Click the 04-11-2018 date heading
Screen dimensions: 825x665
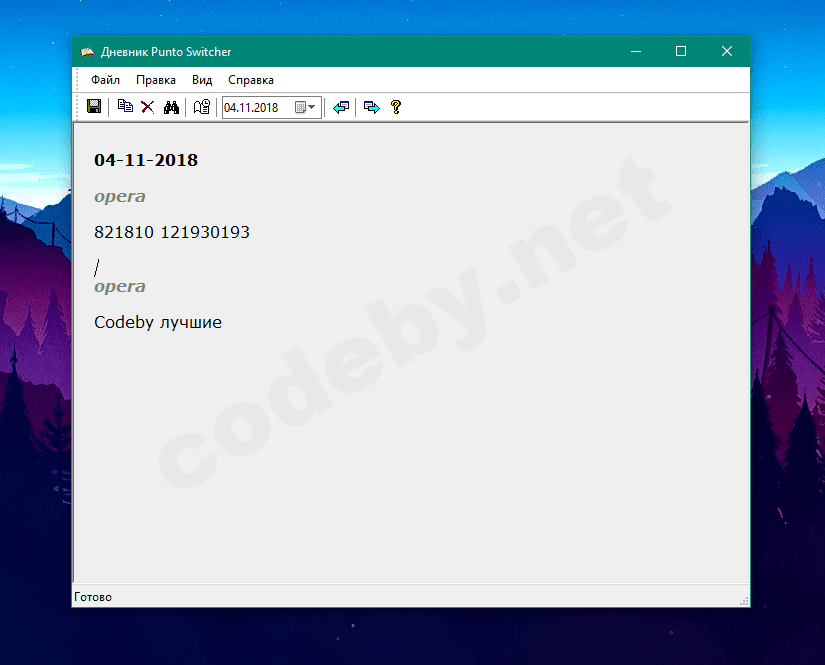coord(146,160)
